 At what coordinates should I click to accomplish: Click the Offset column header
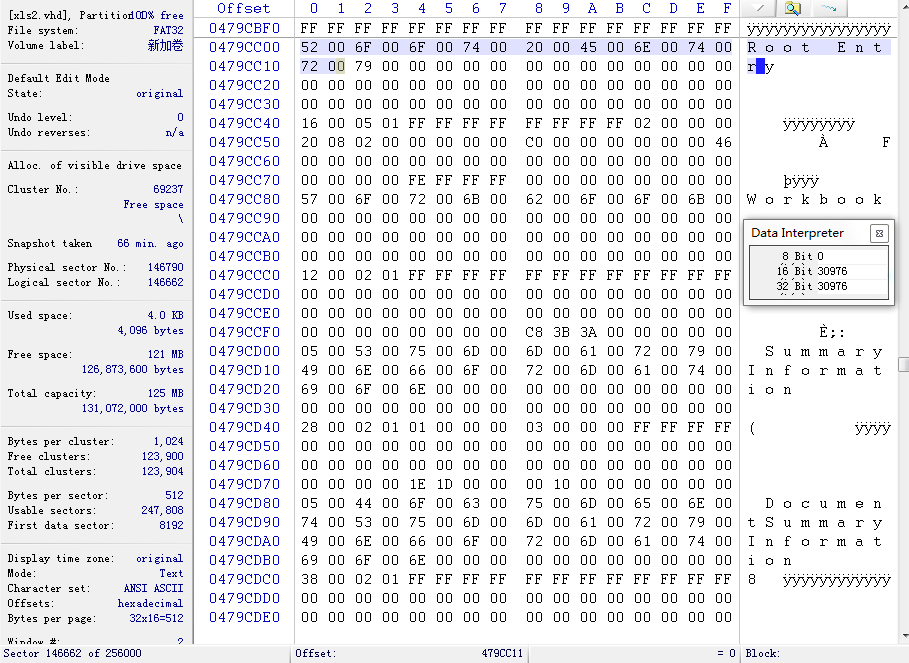point(244,8)
